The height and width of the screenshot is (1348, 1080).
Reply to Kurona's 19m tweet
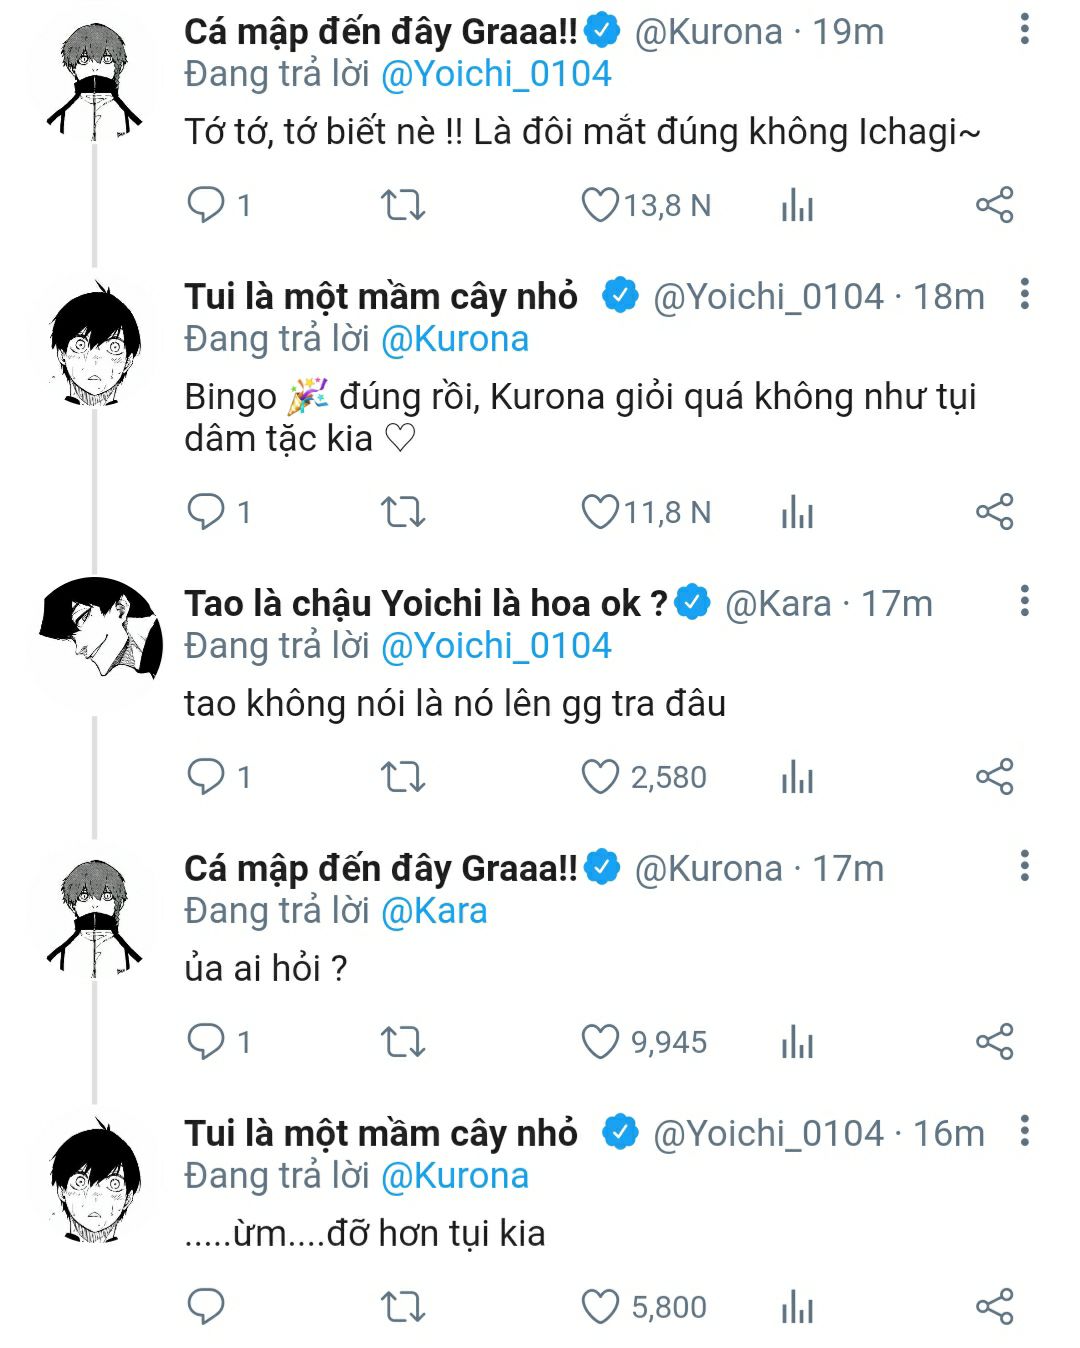pos(206,205)
